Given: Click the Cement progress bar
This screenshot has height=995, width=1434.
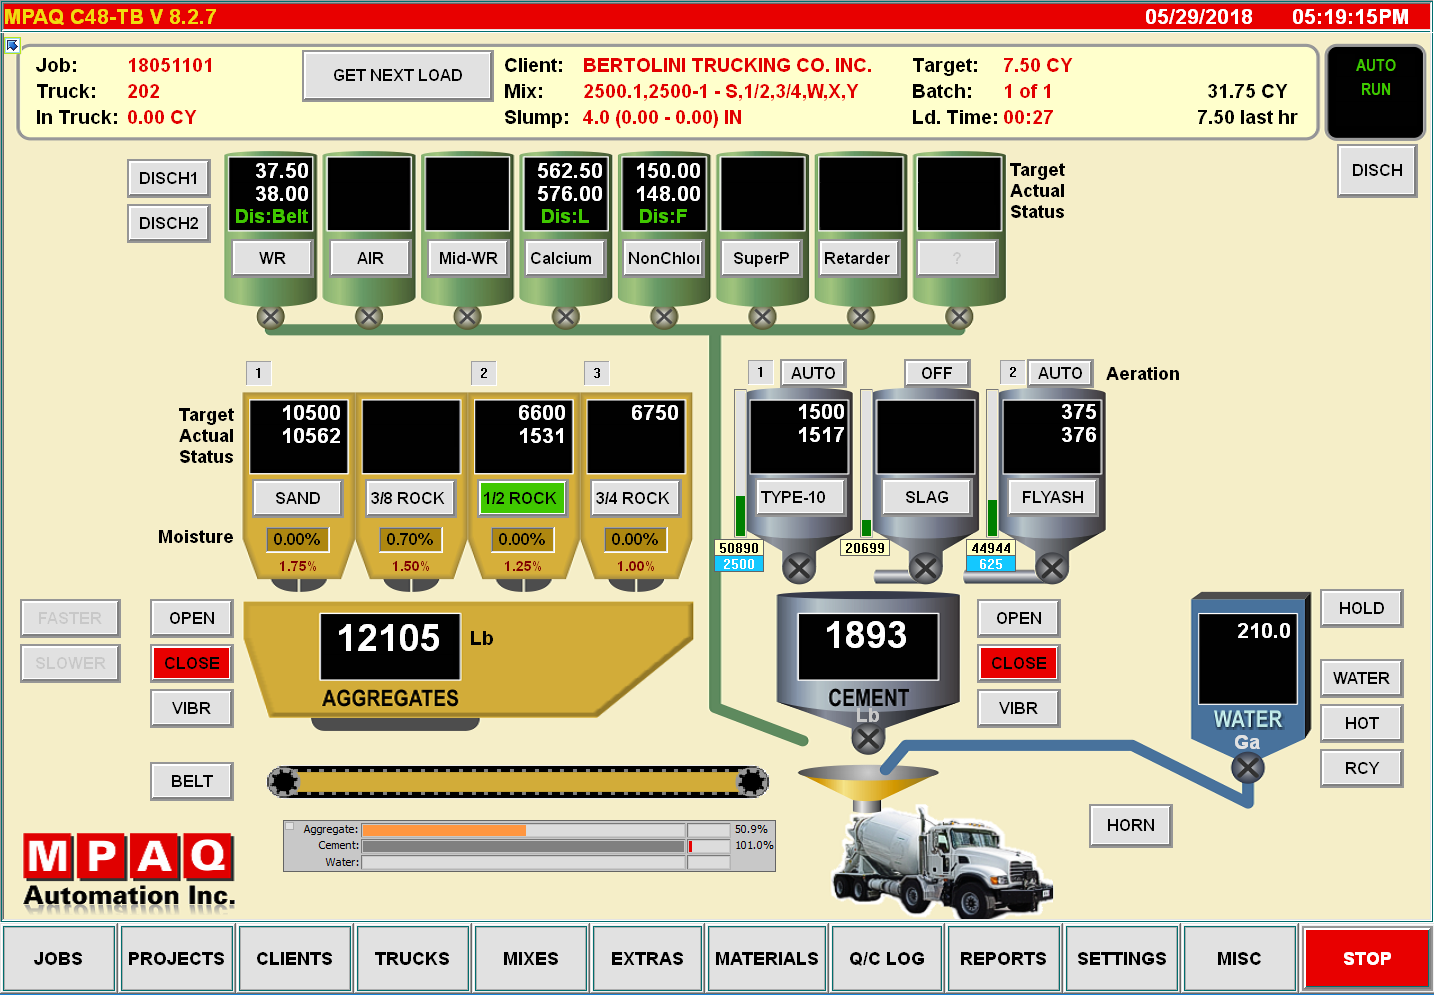Looking at the screenshot, I should coord(524,846).
